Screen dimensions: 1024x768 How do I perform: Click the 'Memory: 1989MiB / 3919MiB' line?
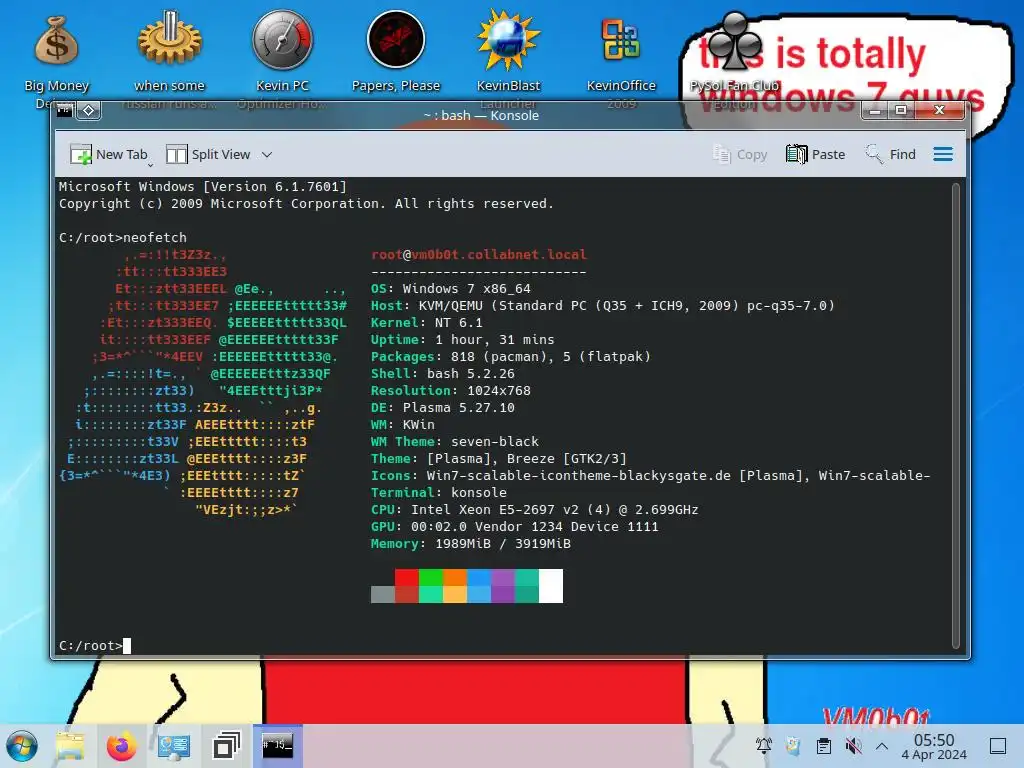[470, 543]
